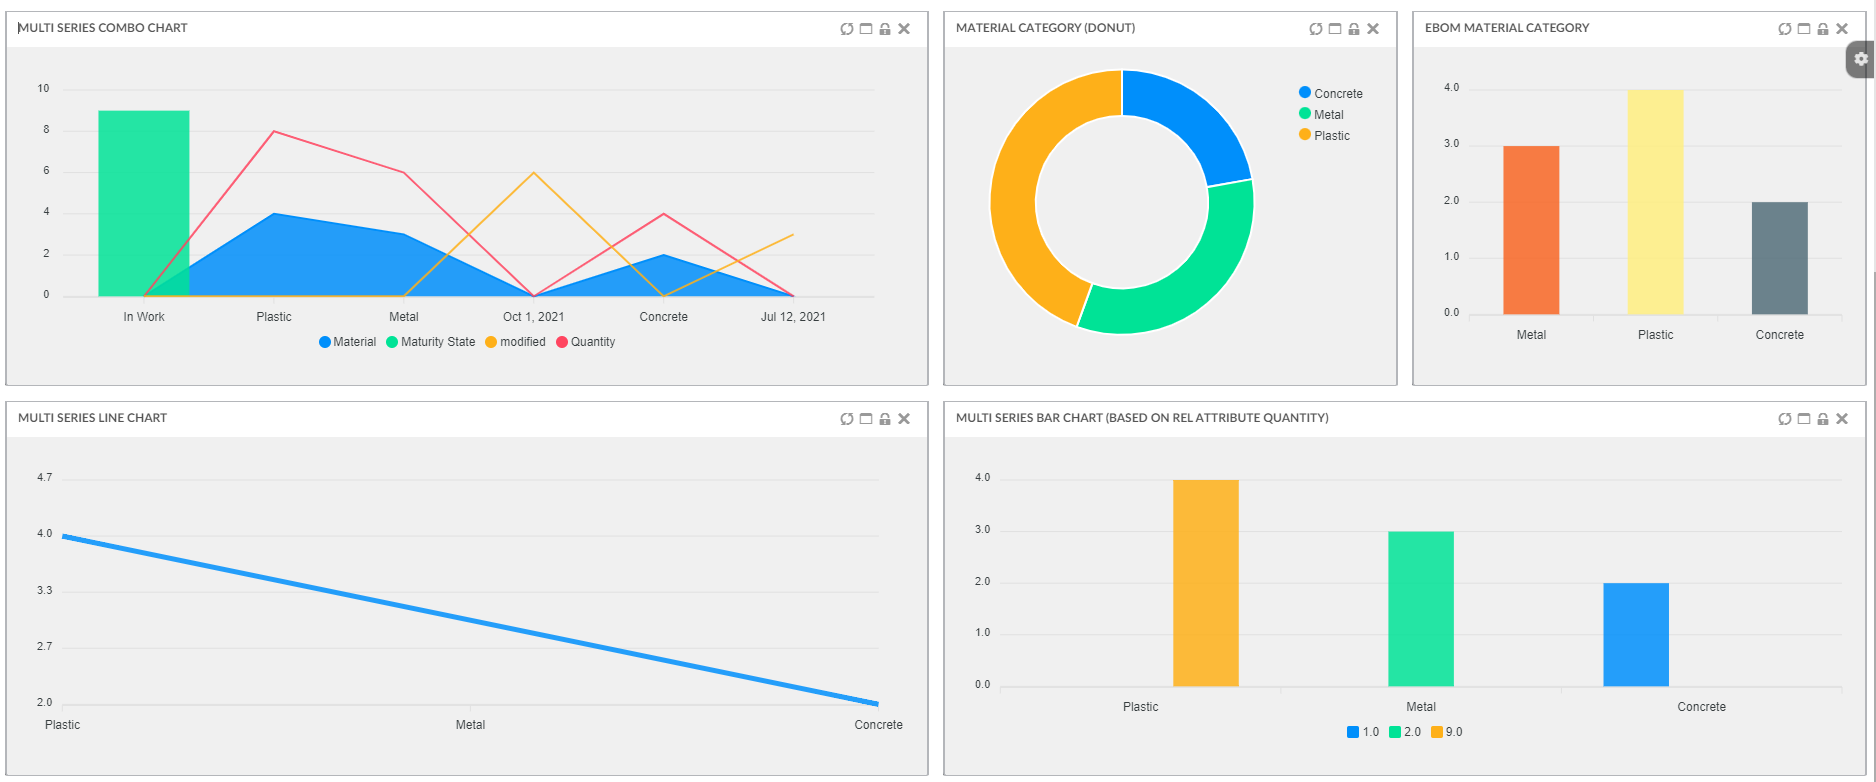
Task: Refresh the Multi Series Combo Chart widget
Action: 846,29
